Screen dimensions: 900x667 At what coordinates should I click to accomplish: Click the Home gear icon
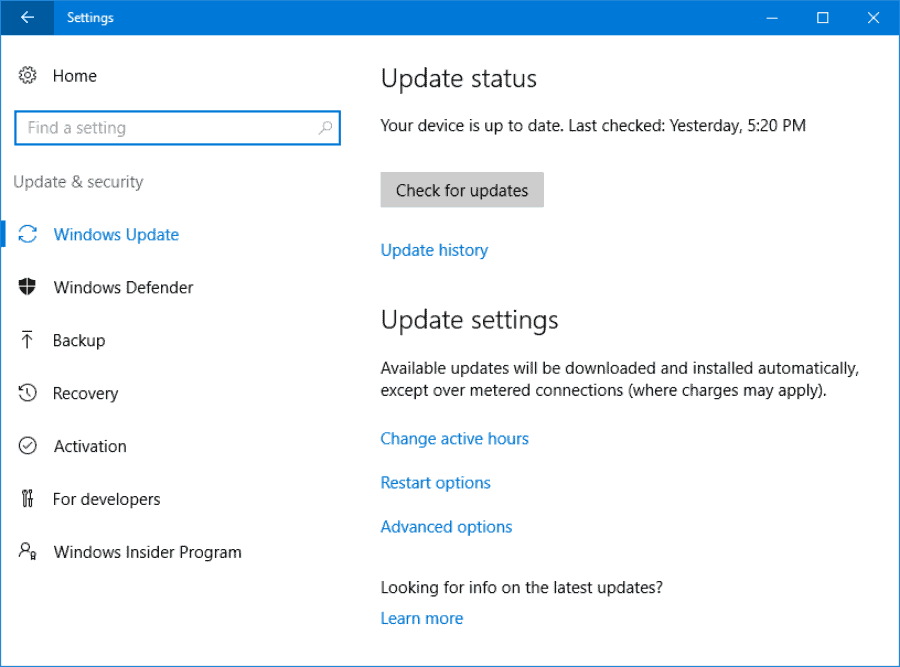pyautogui.click(x=27, y=75)
